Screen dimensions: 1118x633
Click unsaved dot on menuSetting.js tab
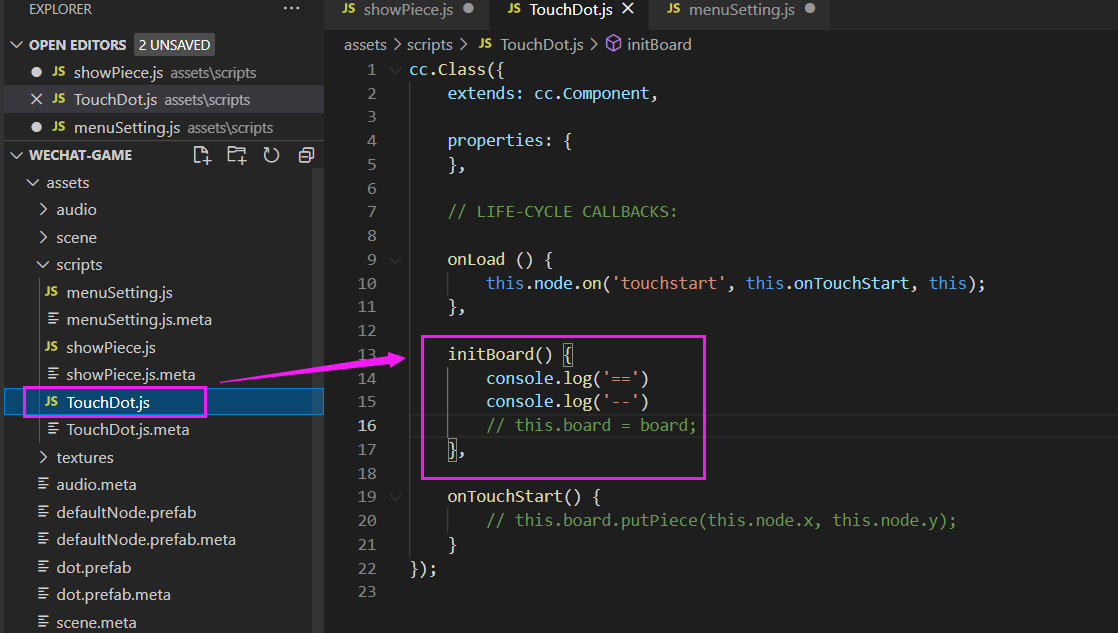point(810,9)
